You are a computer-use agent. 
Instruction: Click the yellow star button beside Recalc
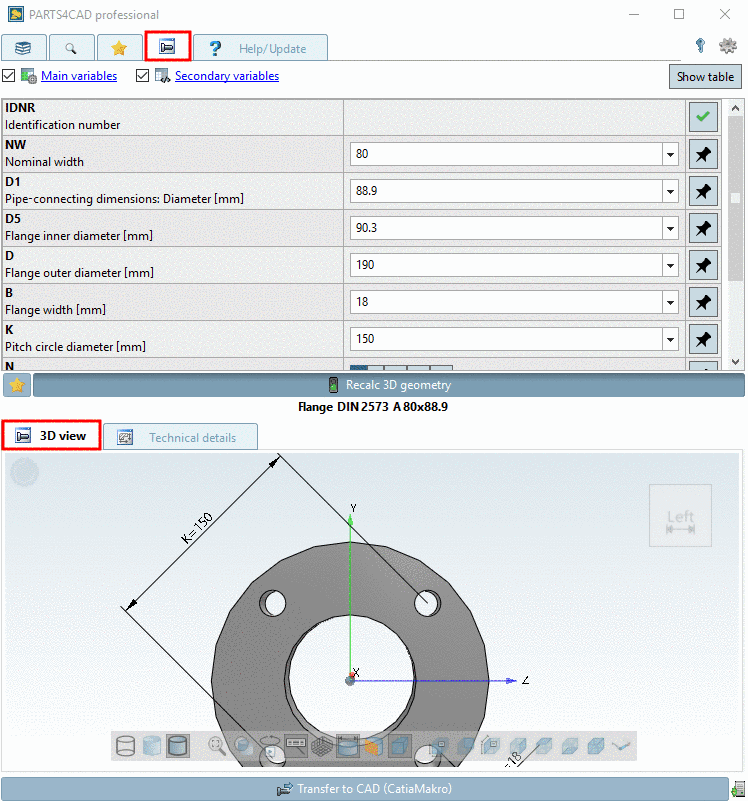pyautogui.click(x=16, y=385)
